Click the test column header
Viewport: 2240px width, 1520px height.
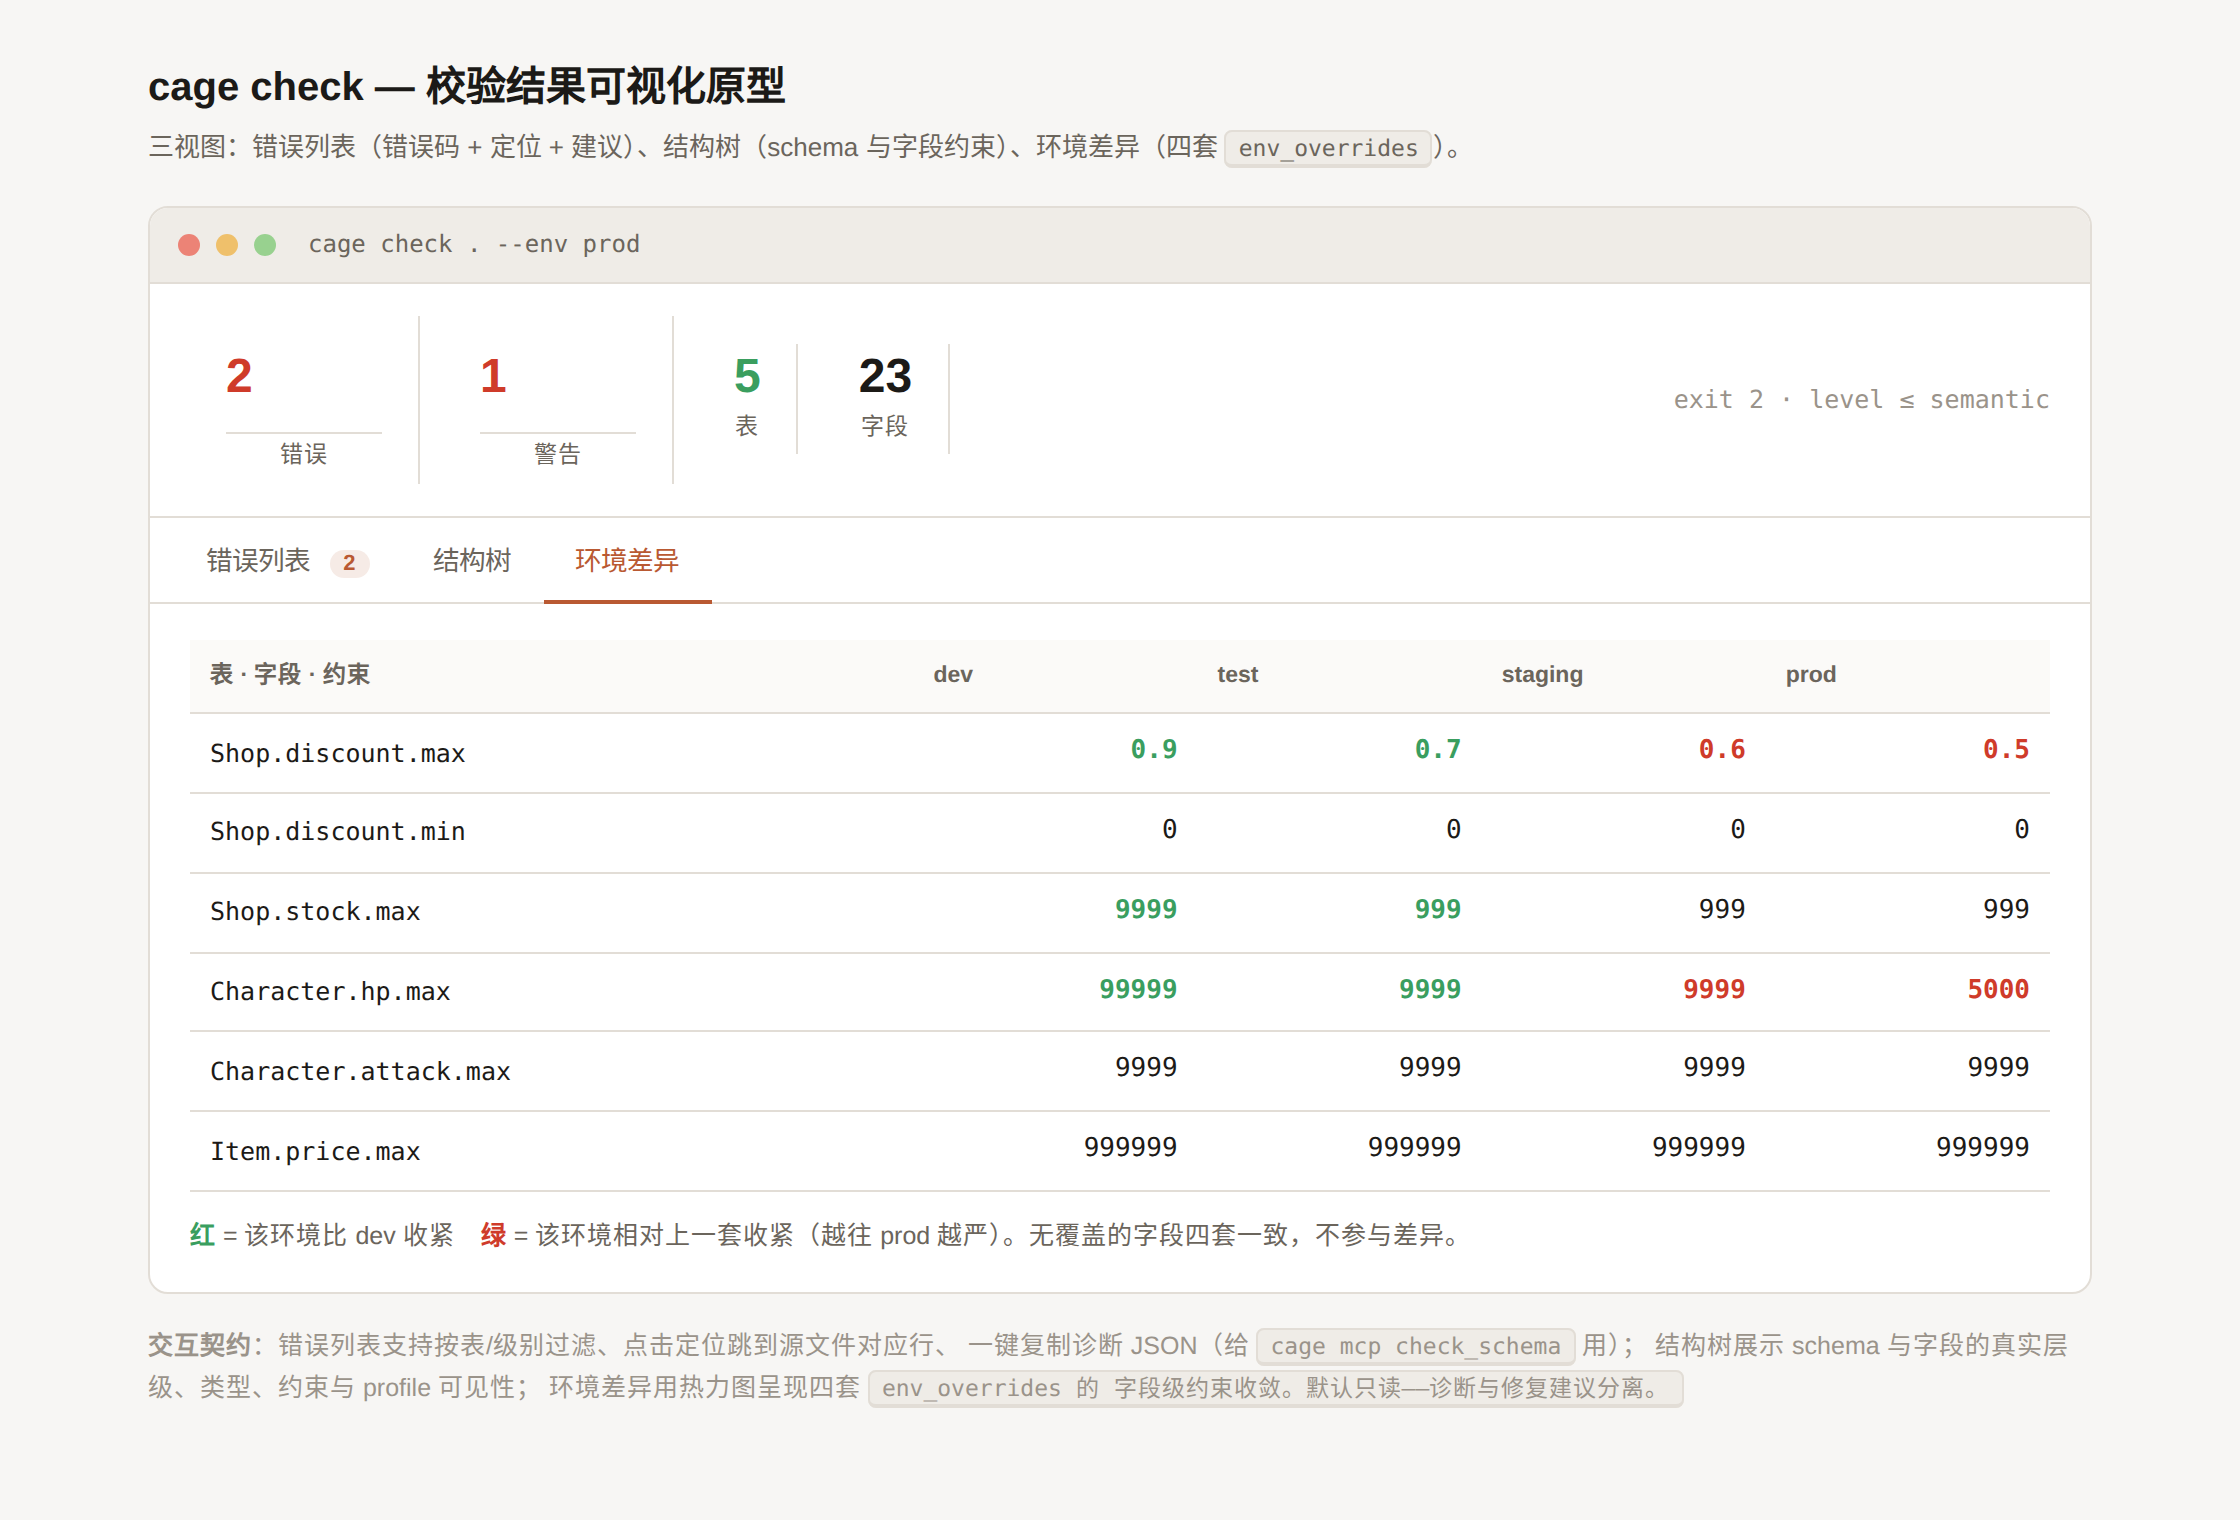pos(1237,675)
